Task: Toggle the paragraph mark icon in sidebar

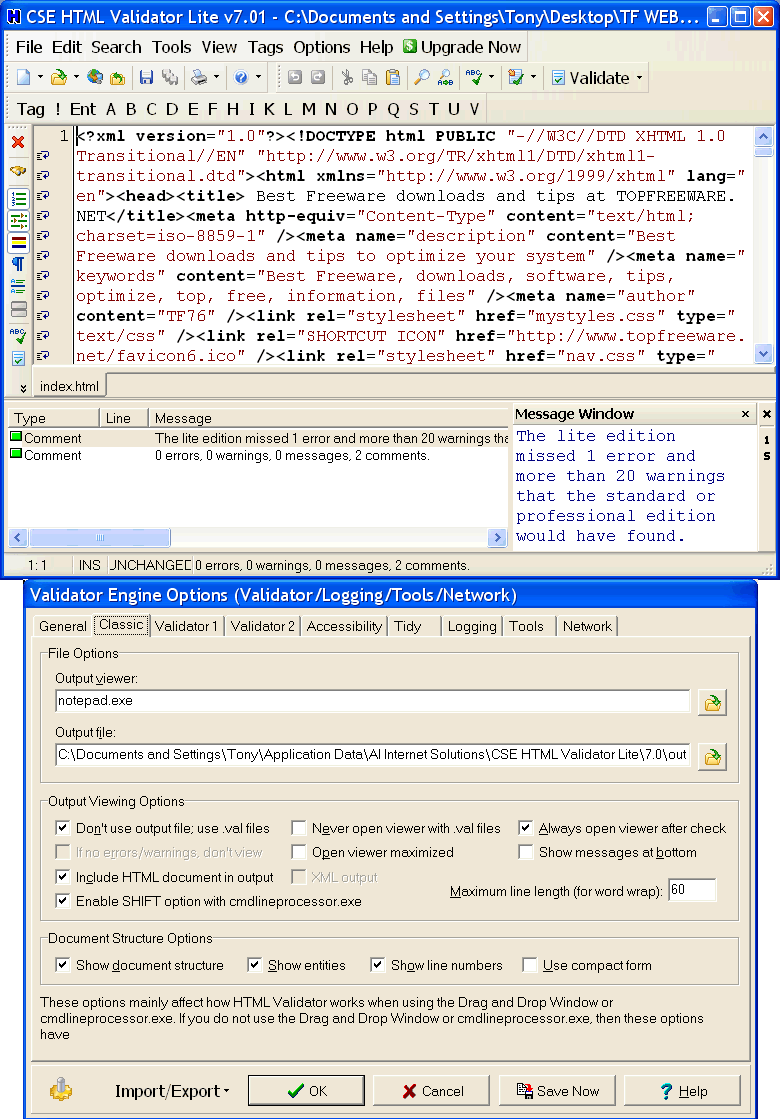Action: pos(19,265)
